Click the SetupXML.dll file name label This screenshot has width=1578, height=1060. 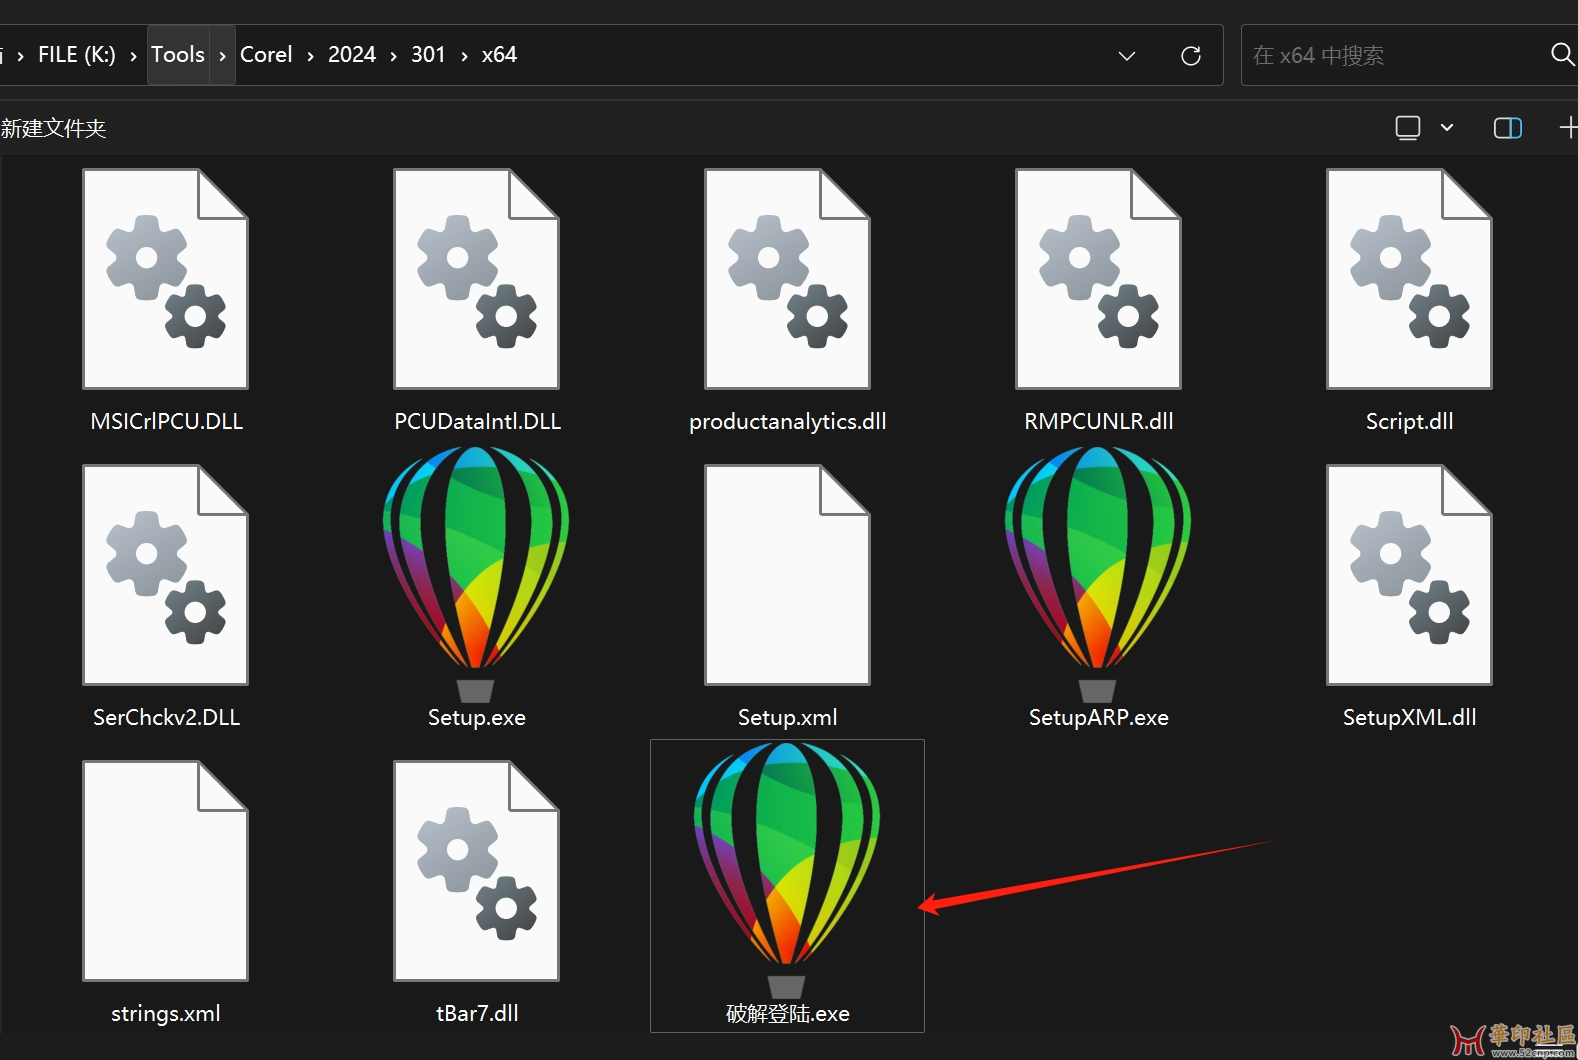[1409, 717]
